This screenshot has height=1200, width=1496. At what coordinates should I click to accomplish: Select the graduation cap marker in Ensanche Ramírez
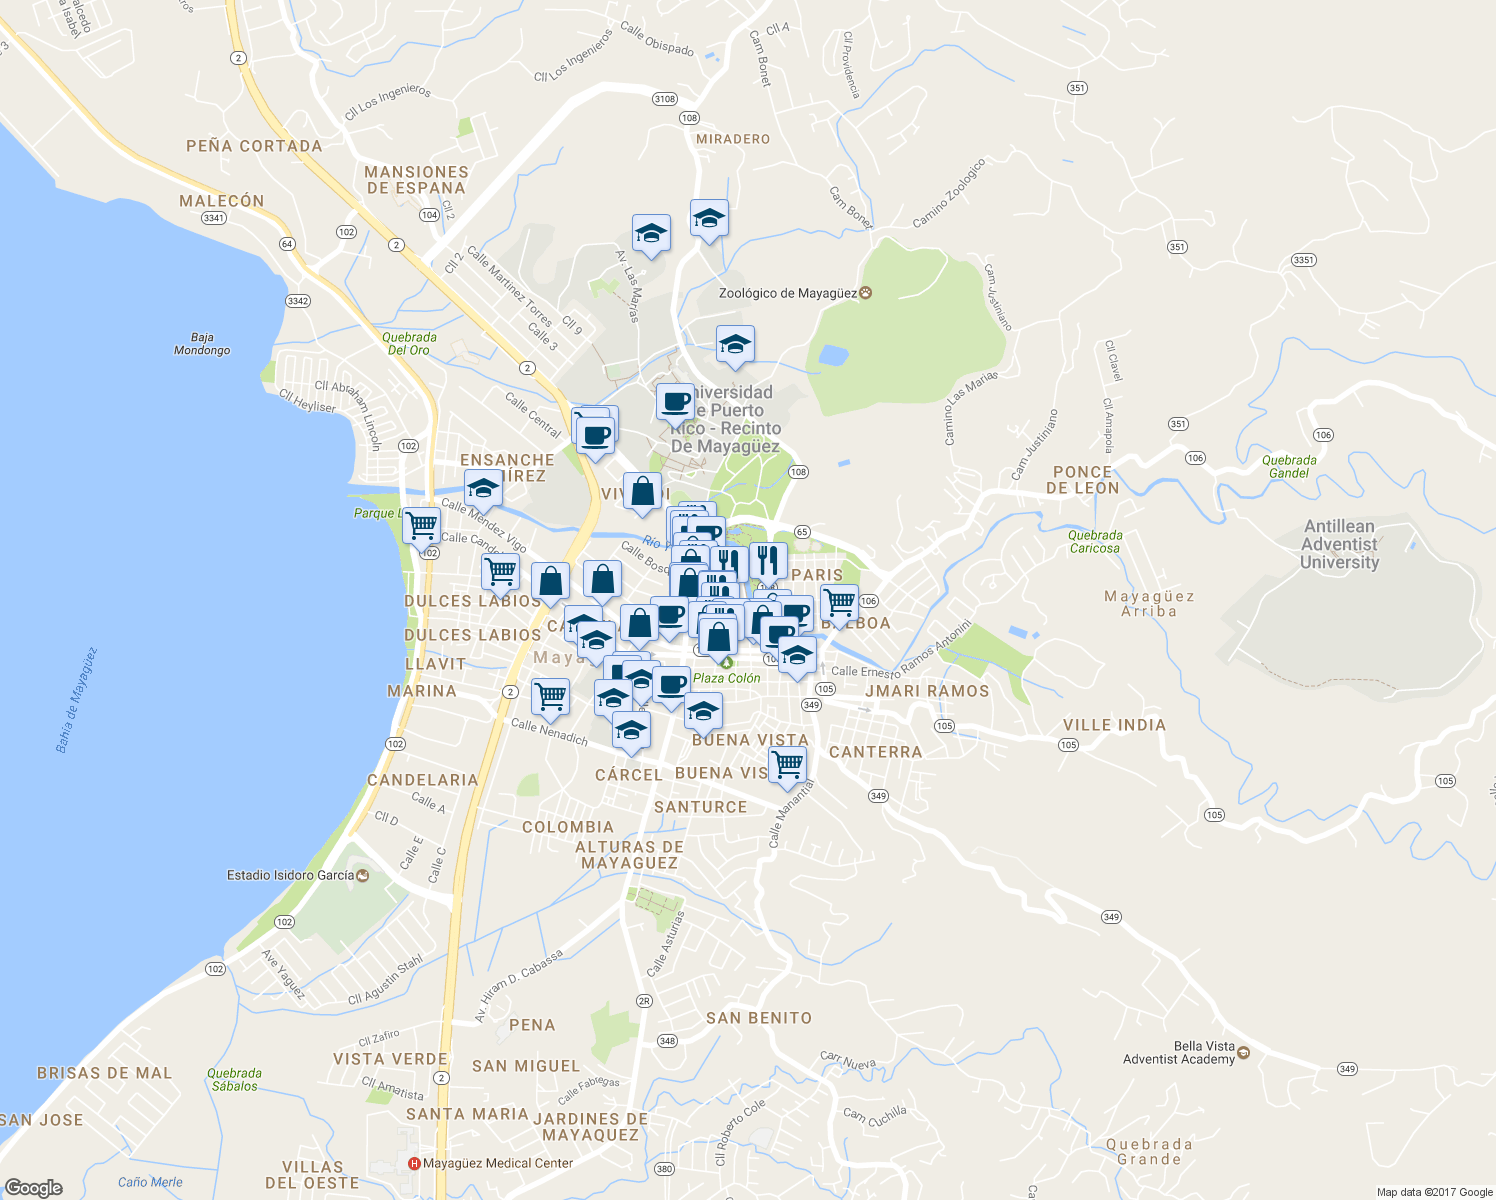(x=483, y=489)
